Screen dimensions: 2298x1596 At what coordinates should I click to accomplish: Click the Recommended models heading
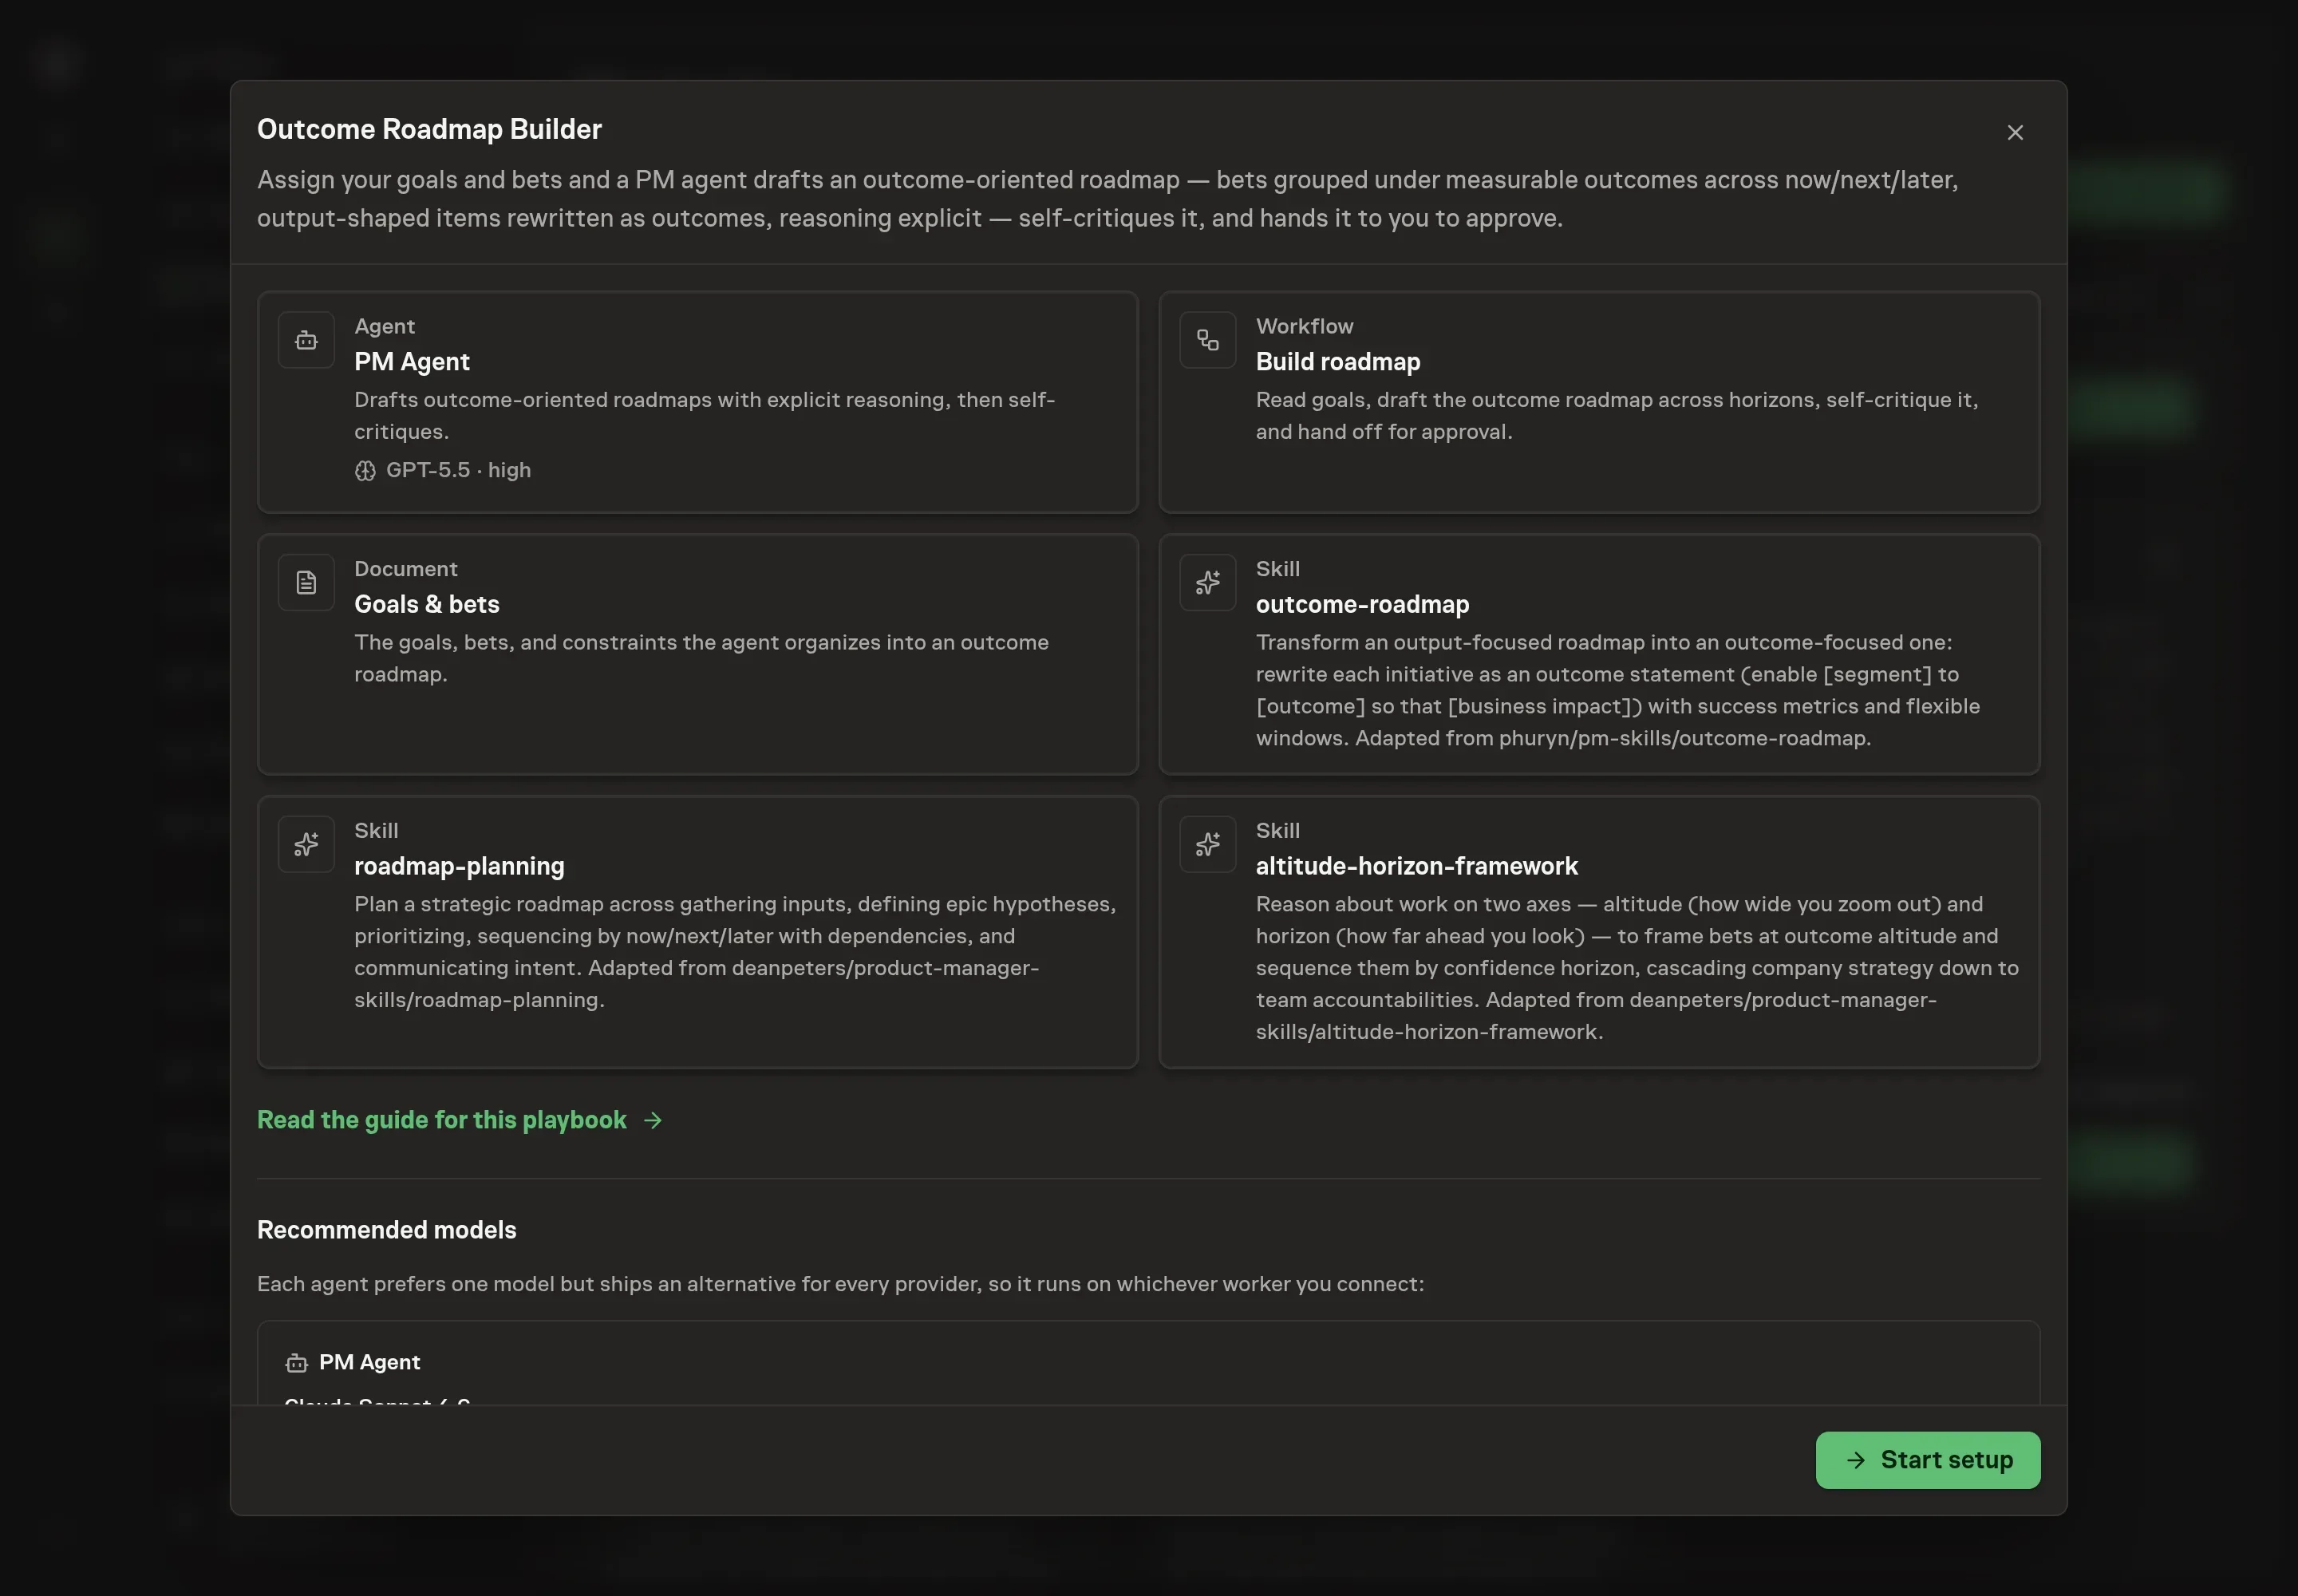point(387,1230)
